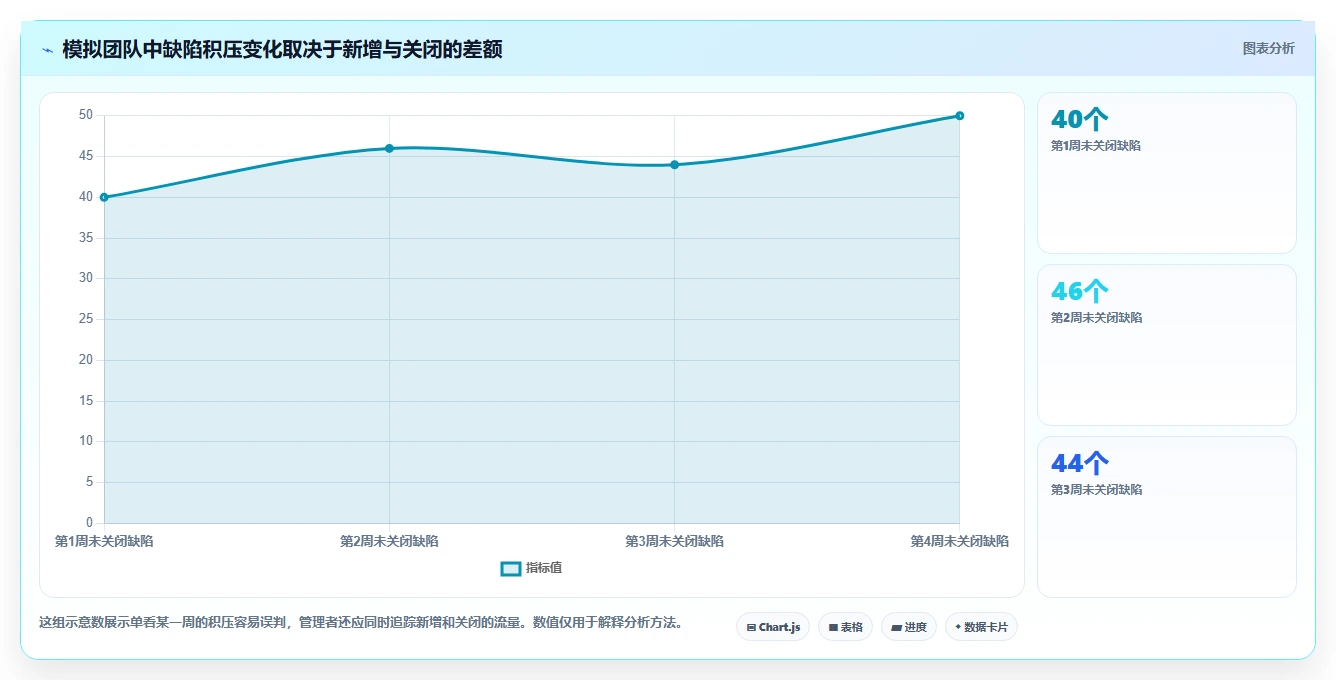Image resolution: width=1336 pixels, height=680 pixels.
Task: Click card caption 第3周未关闭缺陷
Action: (1096, 489)
